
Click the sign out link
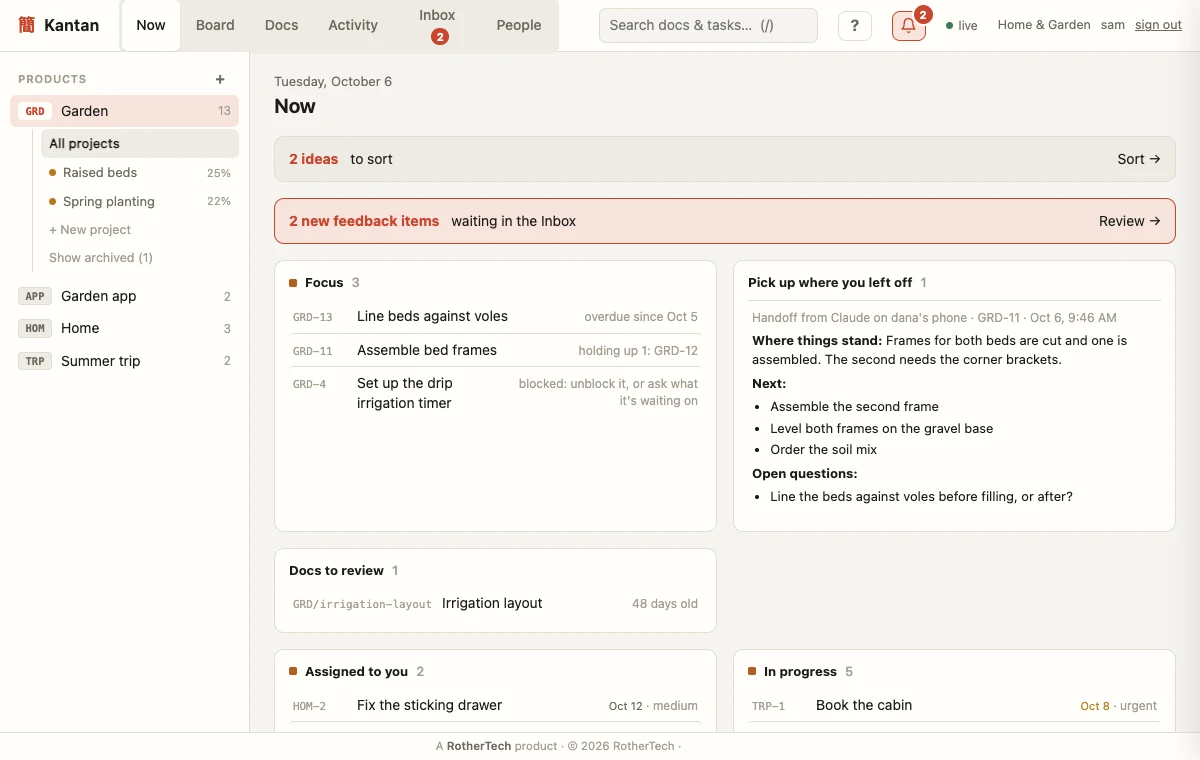pos(1158,25)
